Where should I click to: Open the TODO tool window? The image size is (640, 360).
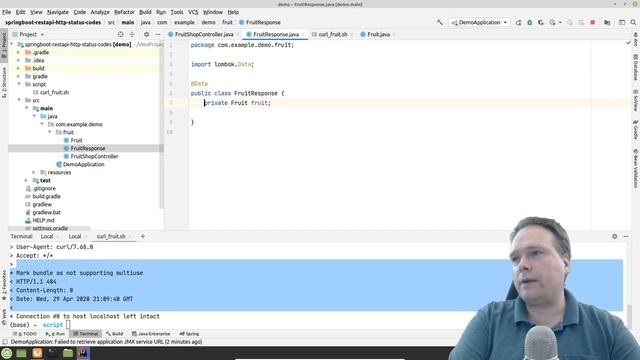click(25, 334)
